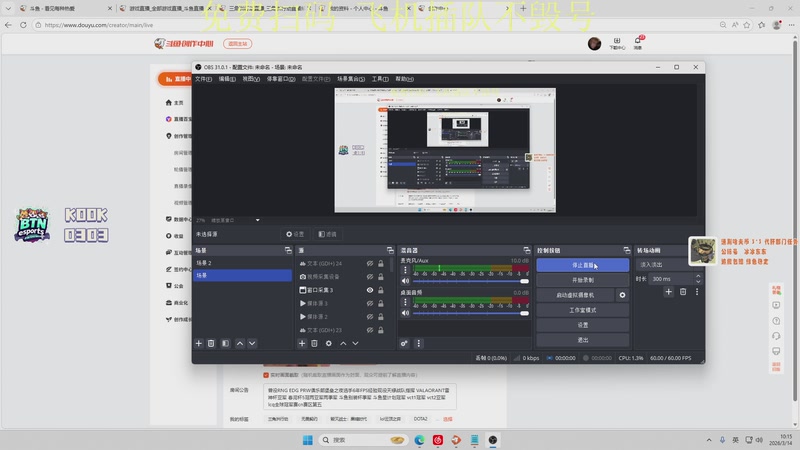Viewport: 800px width, 450px height.
Task: Show 媒体源 2 source
Action: tap(370, 316)
